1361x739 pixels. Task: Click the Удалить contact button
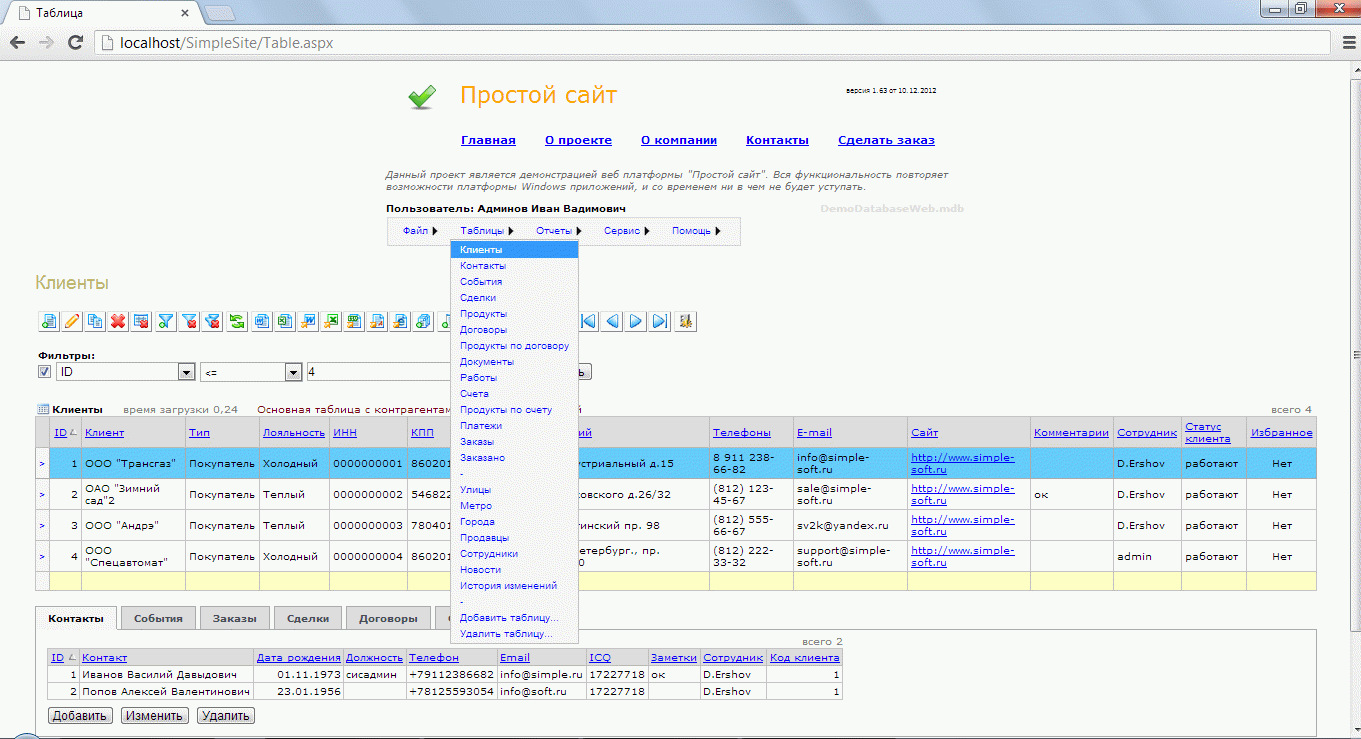click(x=226, y=715)
